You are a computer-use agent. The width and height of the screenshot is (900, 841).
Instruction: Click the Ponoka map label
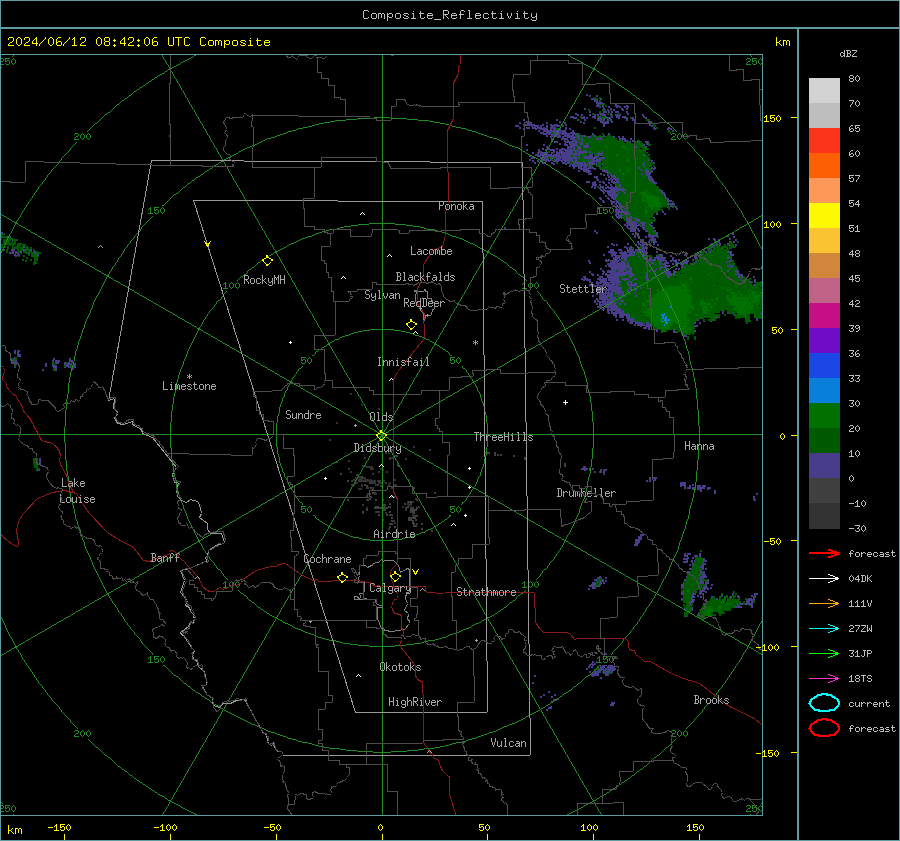[456, 206]
